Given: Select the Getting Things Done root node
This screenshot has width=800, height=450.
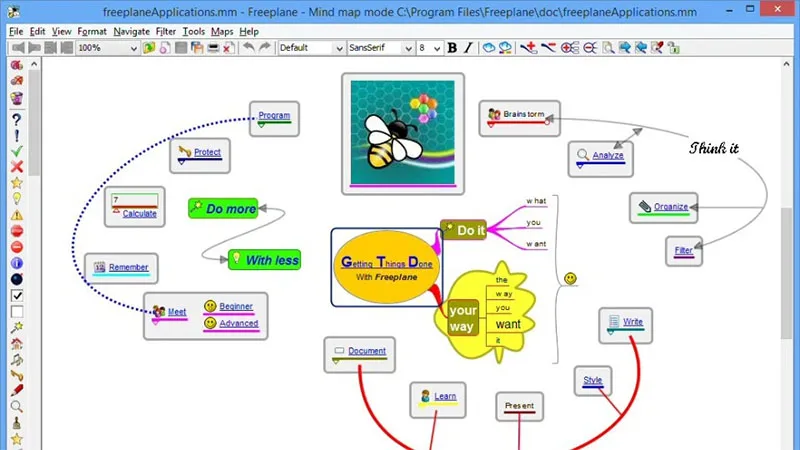Looking at the screenshot, I should pos(386,267).
